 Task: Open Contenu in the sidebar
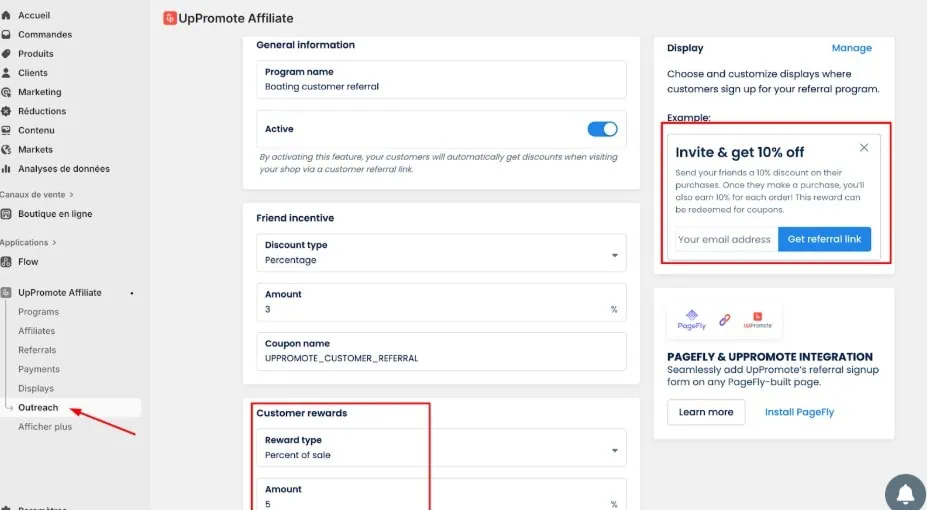(36, 131)
